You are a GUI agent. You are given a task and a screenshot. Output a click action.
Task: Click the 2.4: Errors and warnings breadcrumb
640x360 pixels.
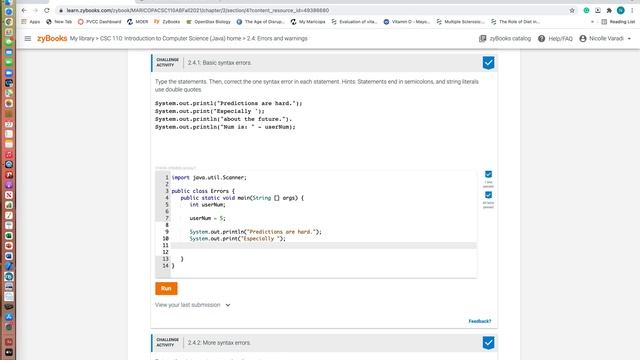[277, 38]
